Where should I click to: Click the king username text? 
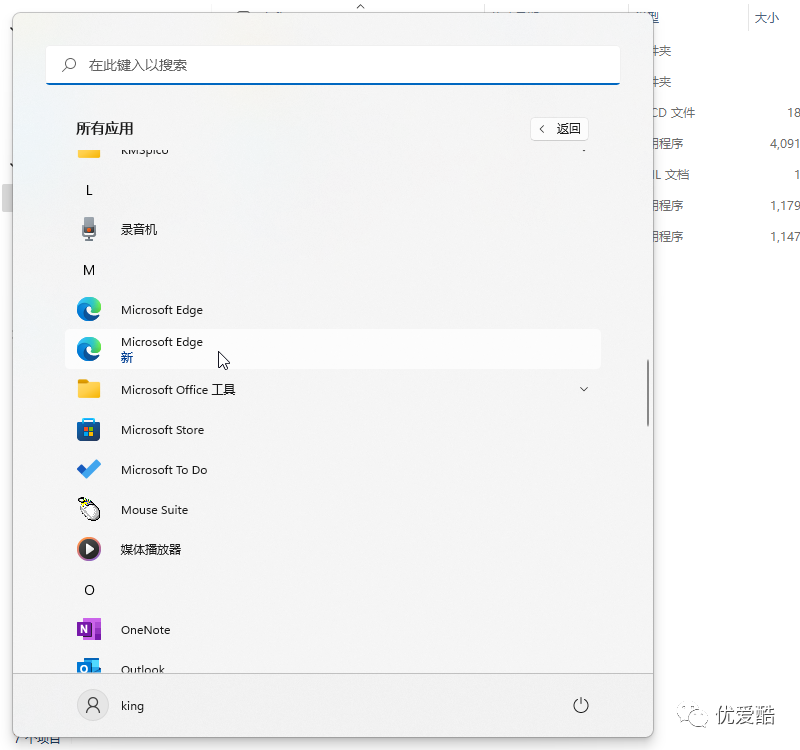click(132, 706)
